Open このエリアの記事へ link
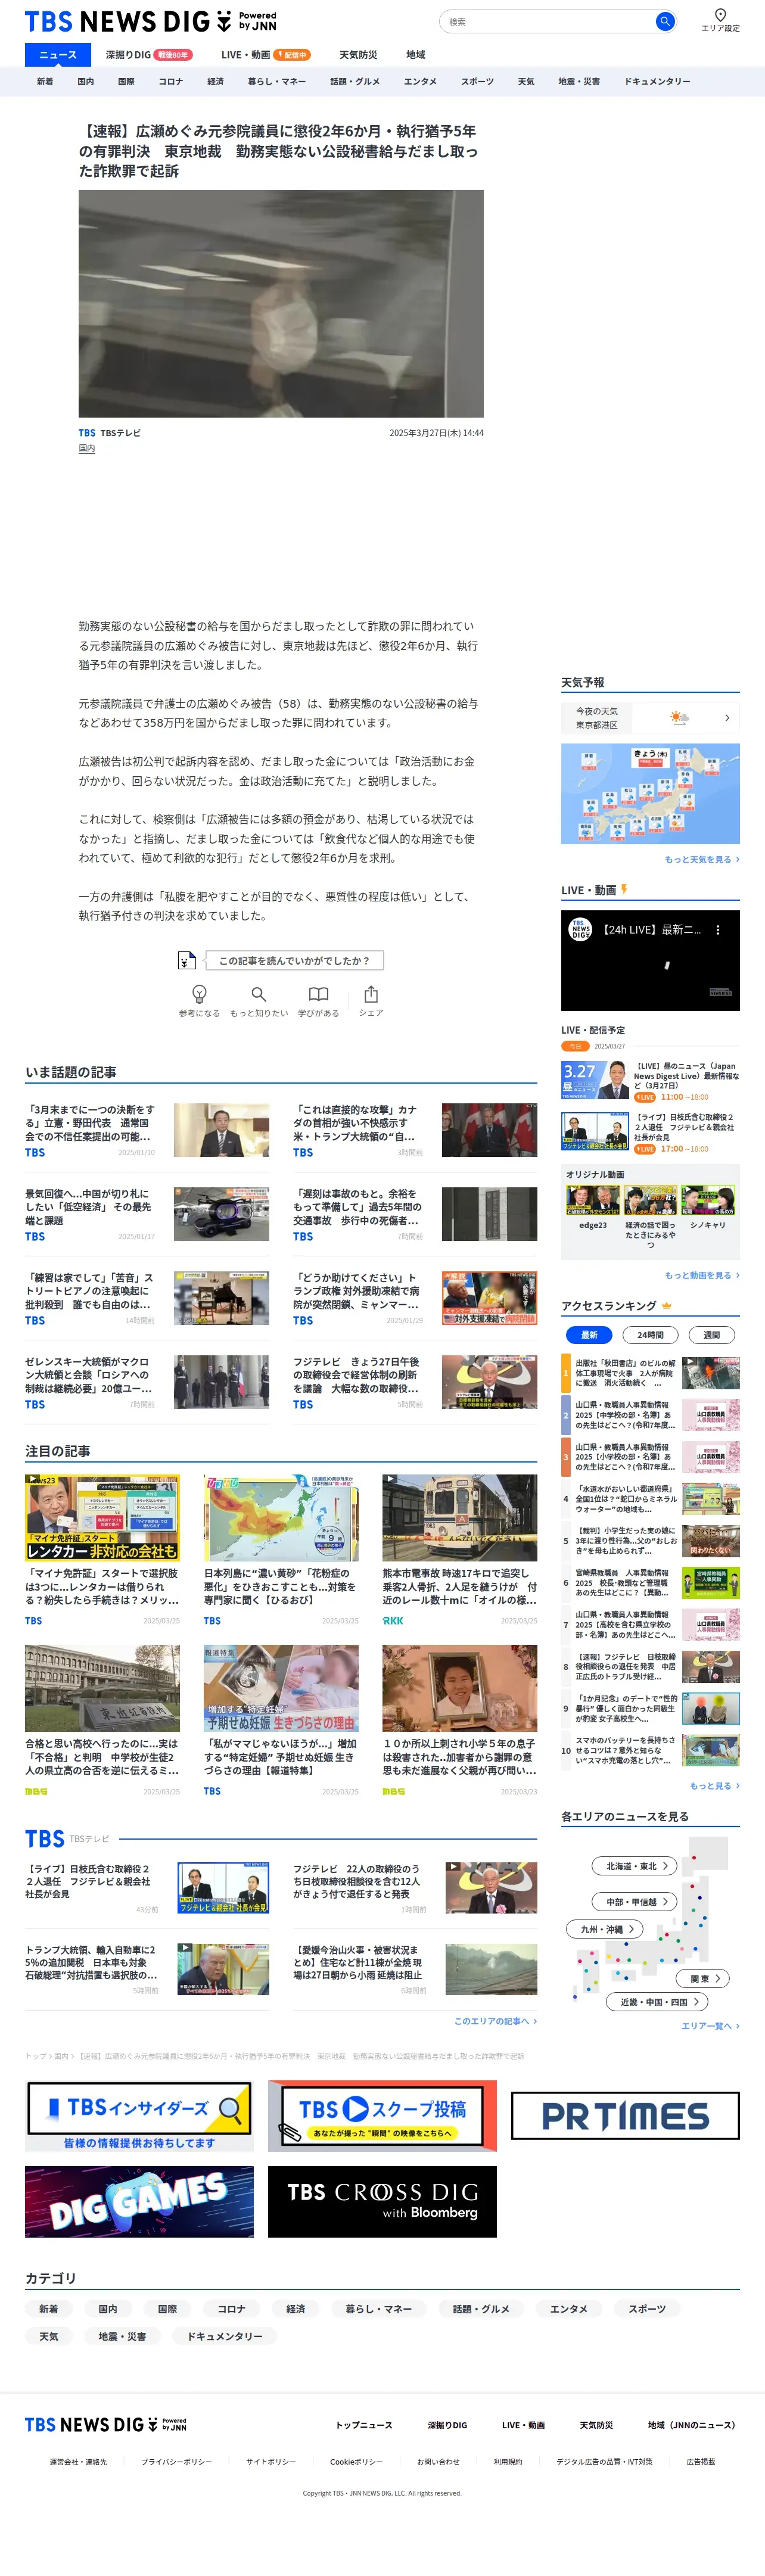 pyautogui.click(x=495, y=2020)
